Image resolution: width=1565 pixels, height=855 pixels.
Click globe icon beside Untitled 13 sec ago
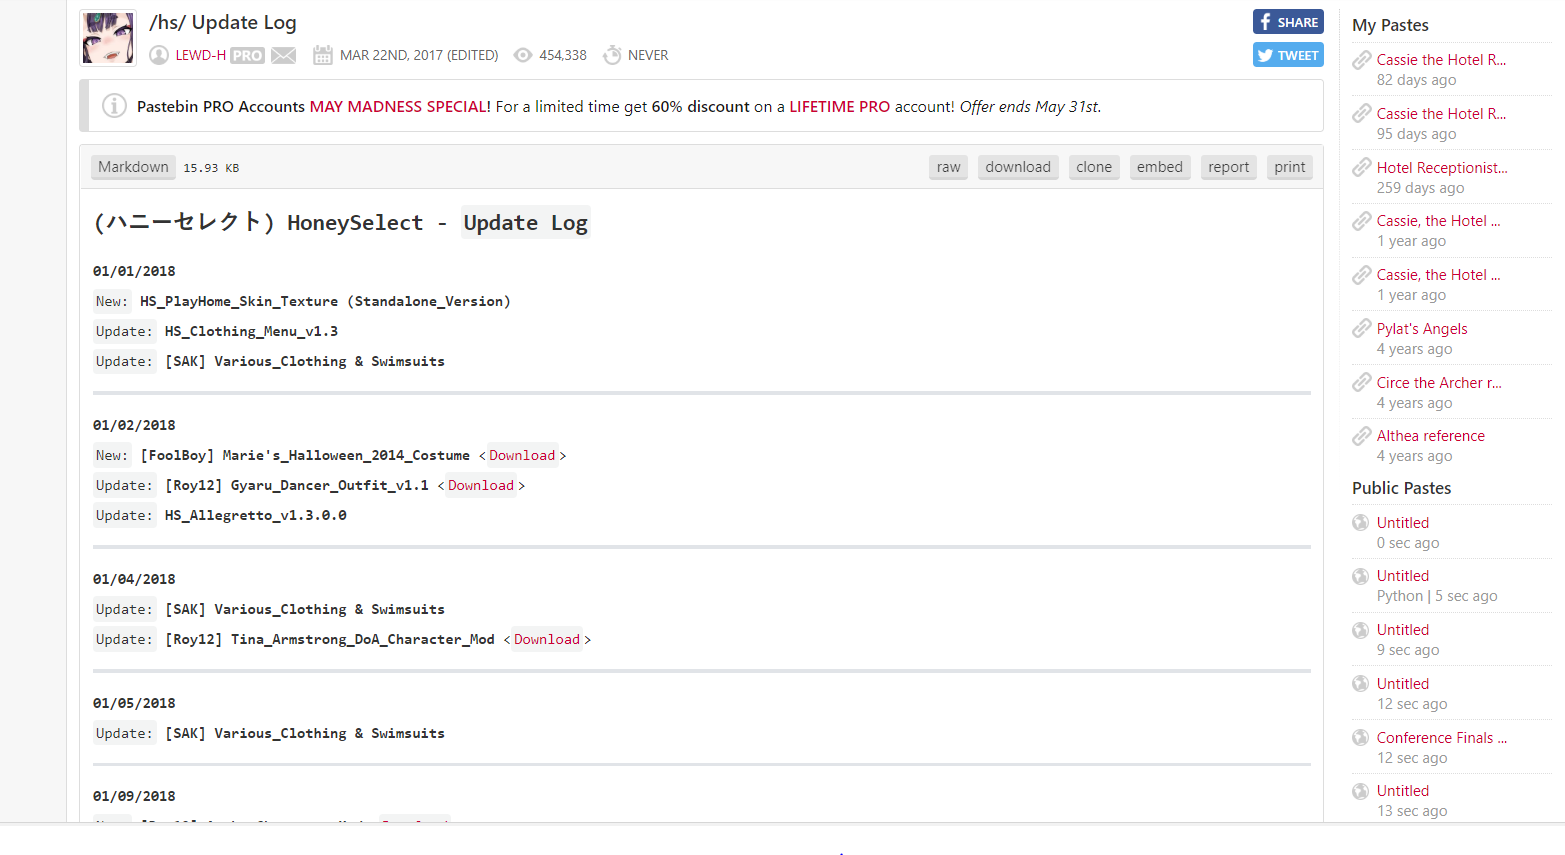point(1360,791)
